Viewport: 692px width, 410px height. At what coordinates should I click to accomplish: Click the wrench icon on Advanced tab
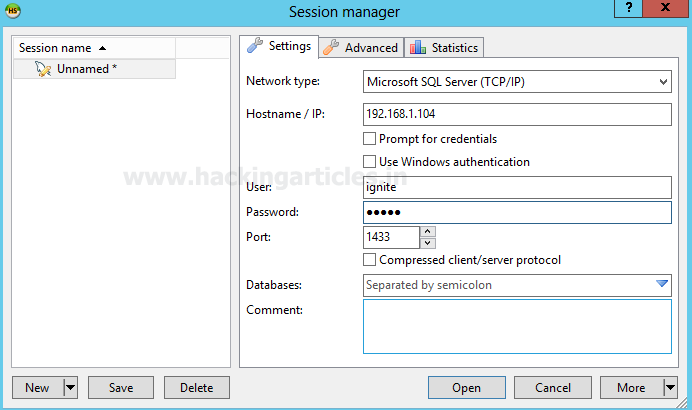(x=331, y=47)
